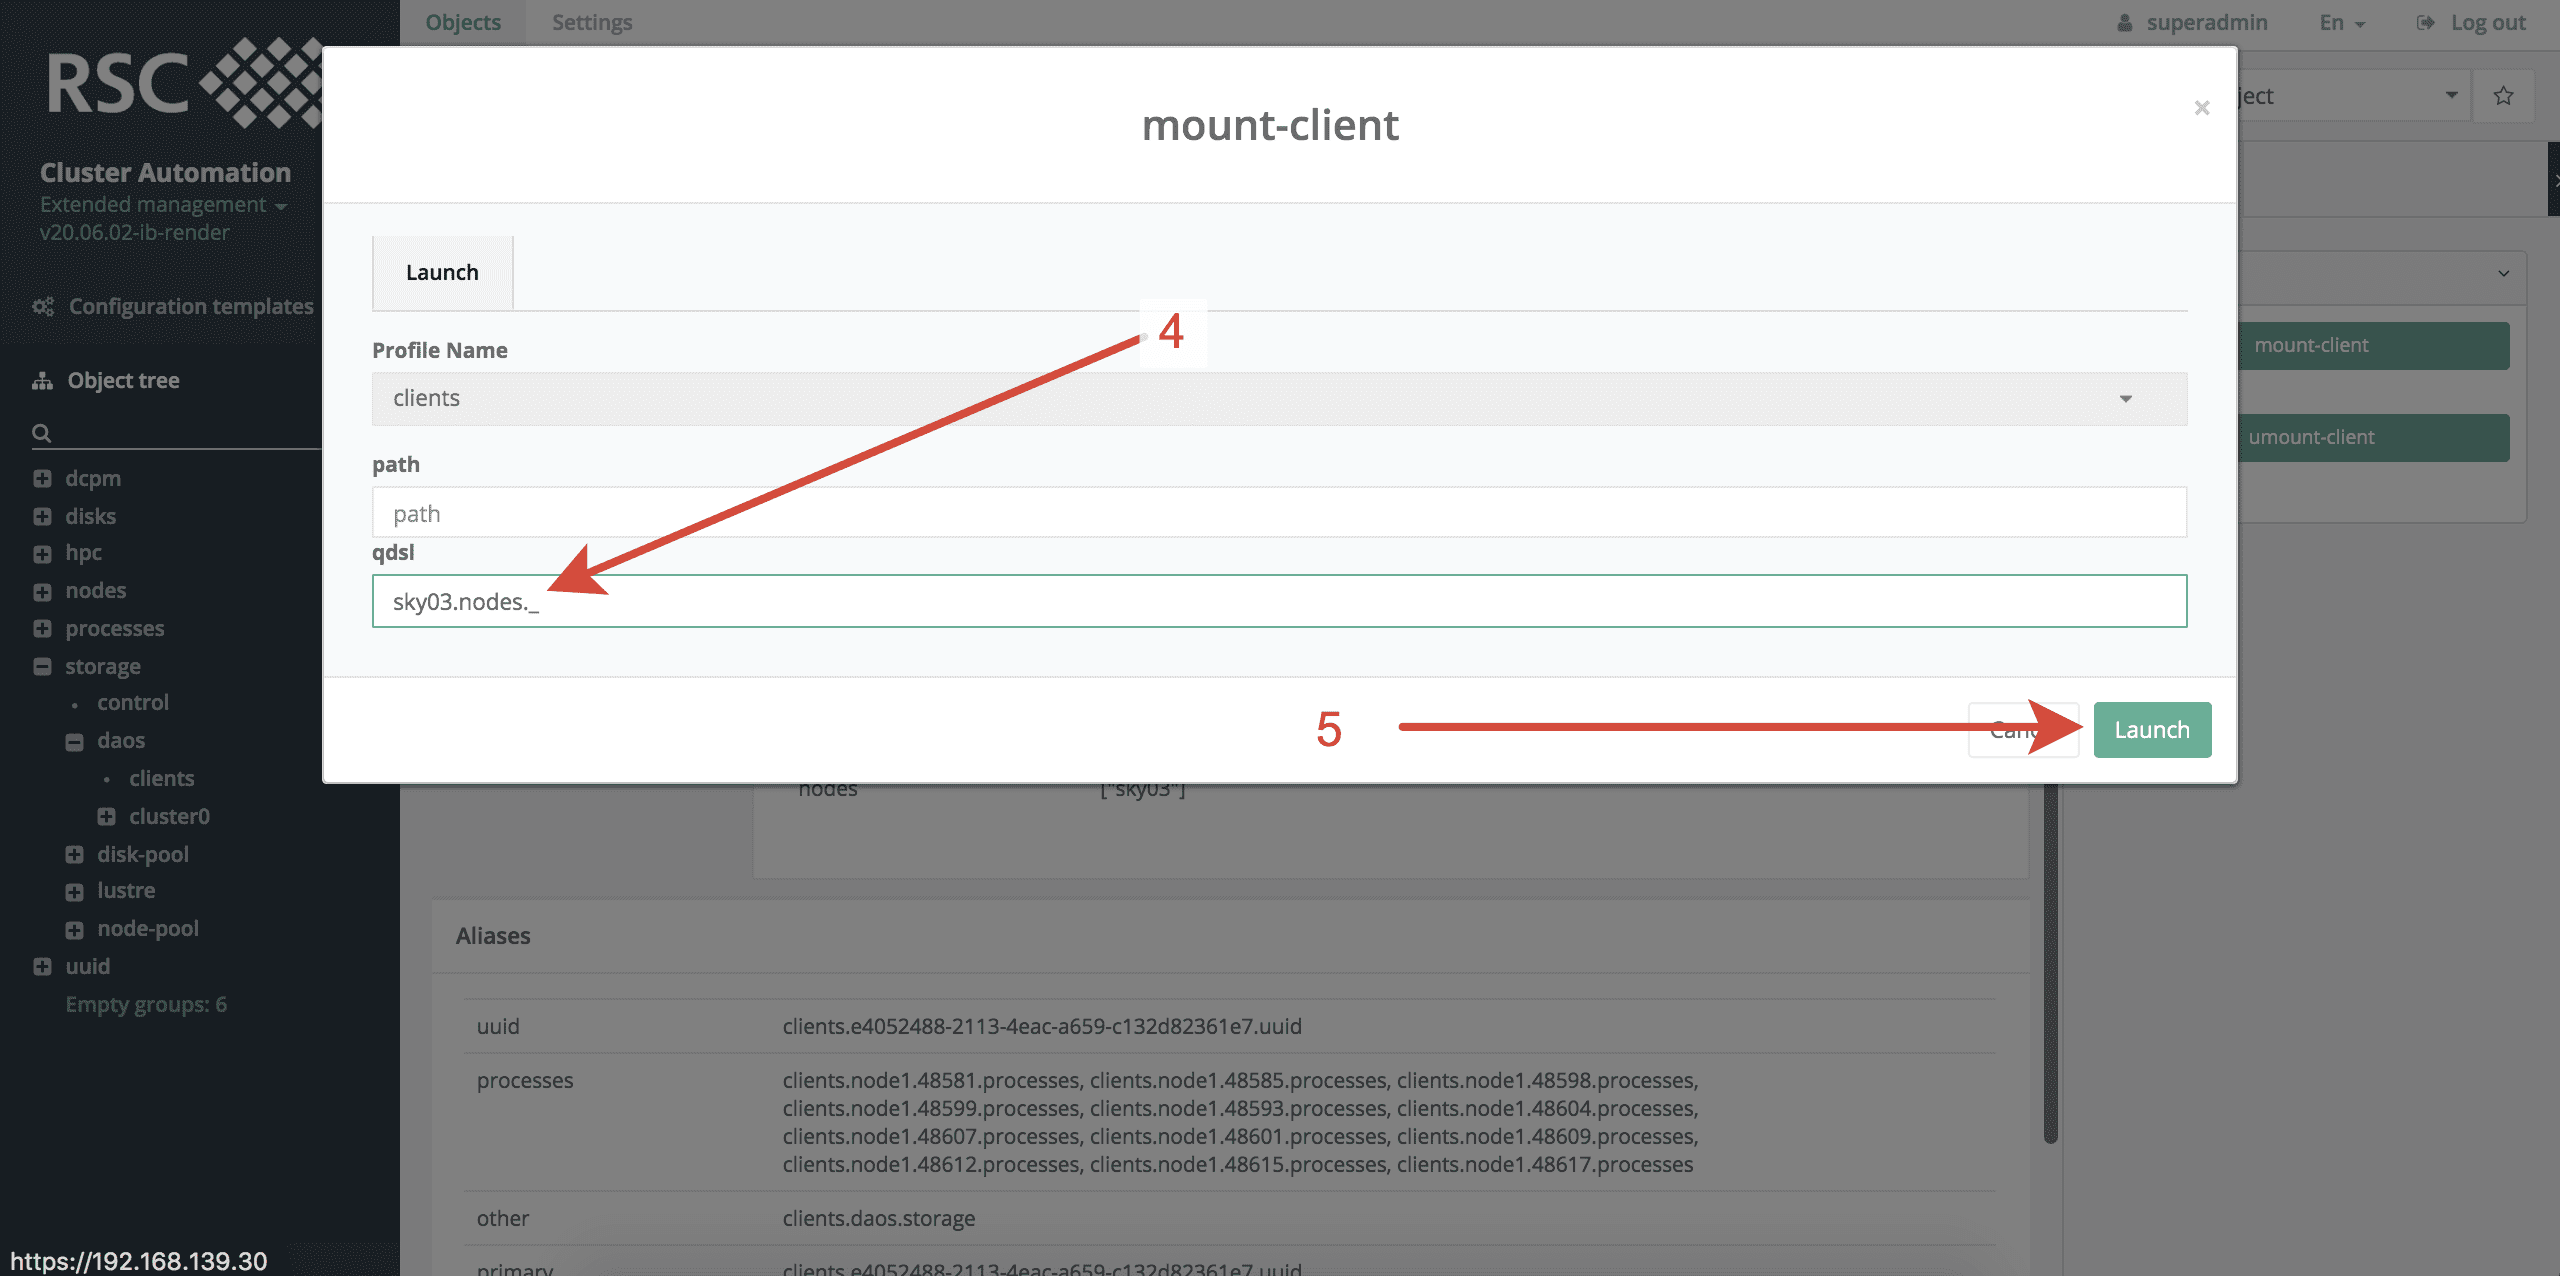This screenshot has width=2560, height=1276.
Task: Open the En language dropdown
Action: (x=2340, y=22)
